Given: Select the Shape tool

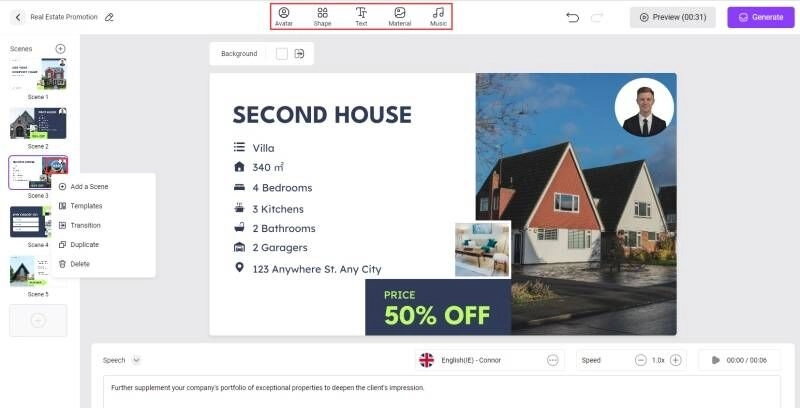Looking at the screenshot, I should click(x=322, y=16).
